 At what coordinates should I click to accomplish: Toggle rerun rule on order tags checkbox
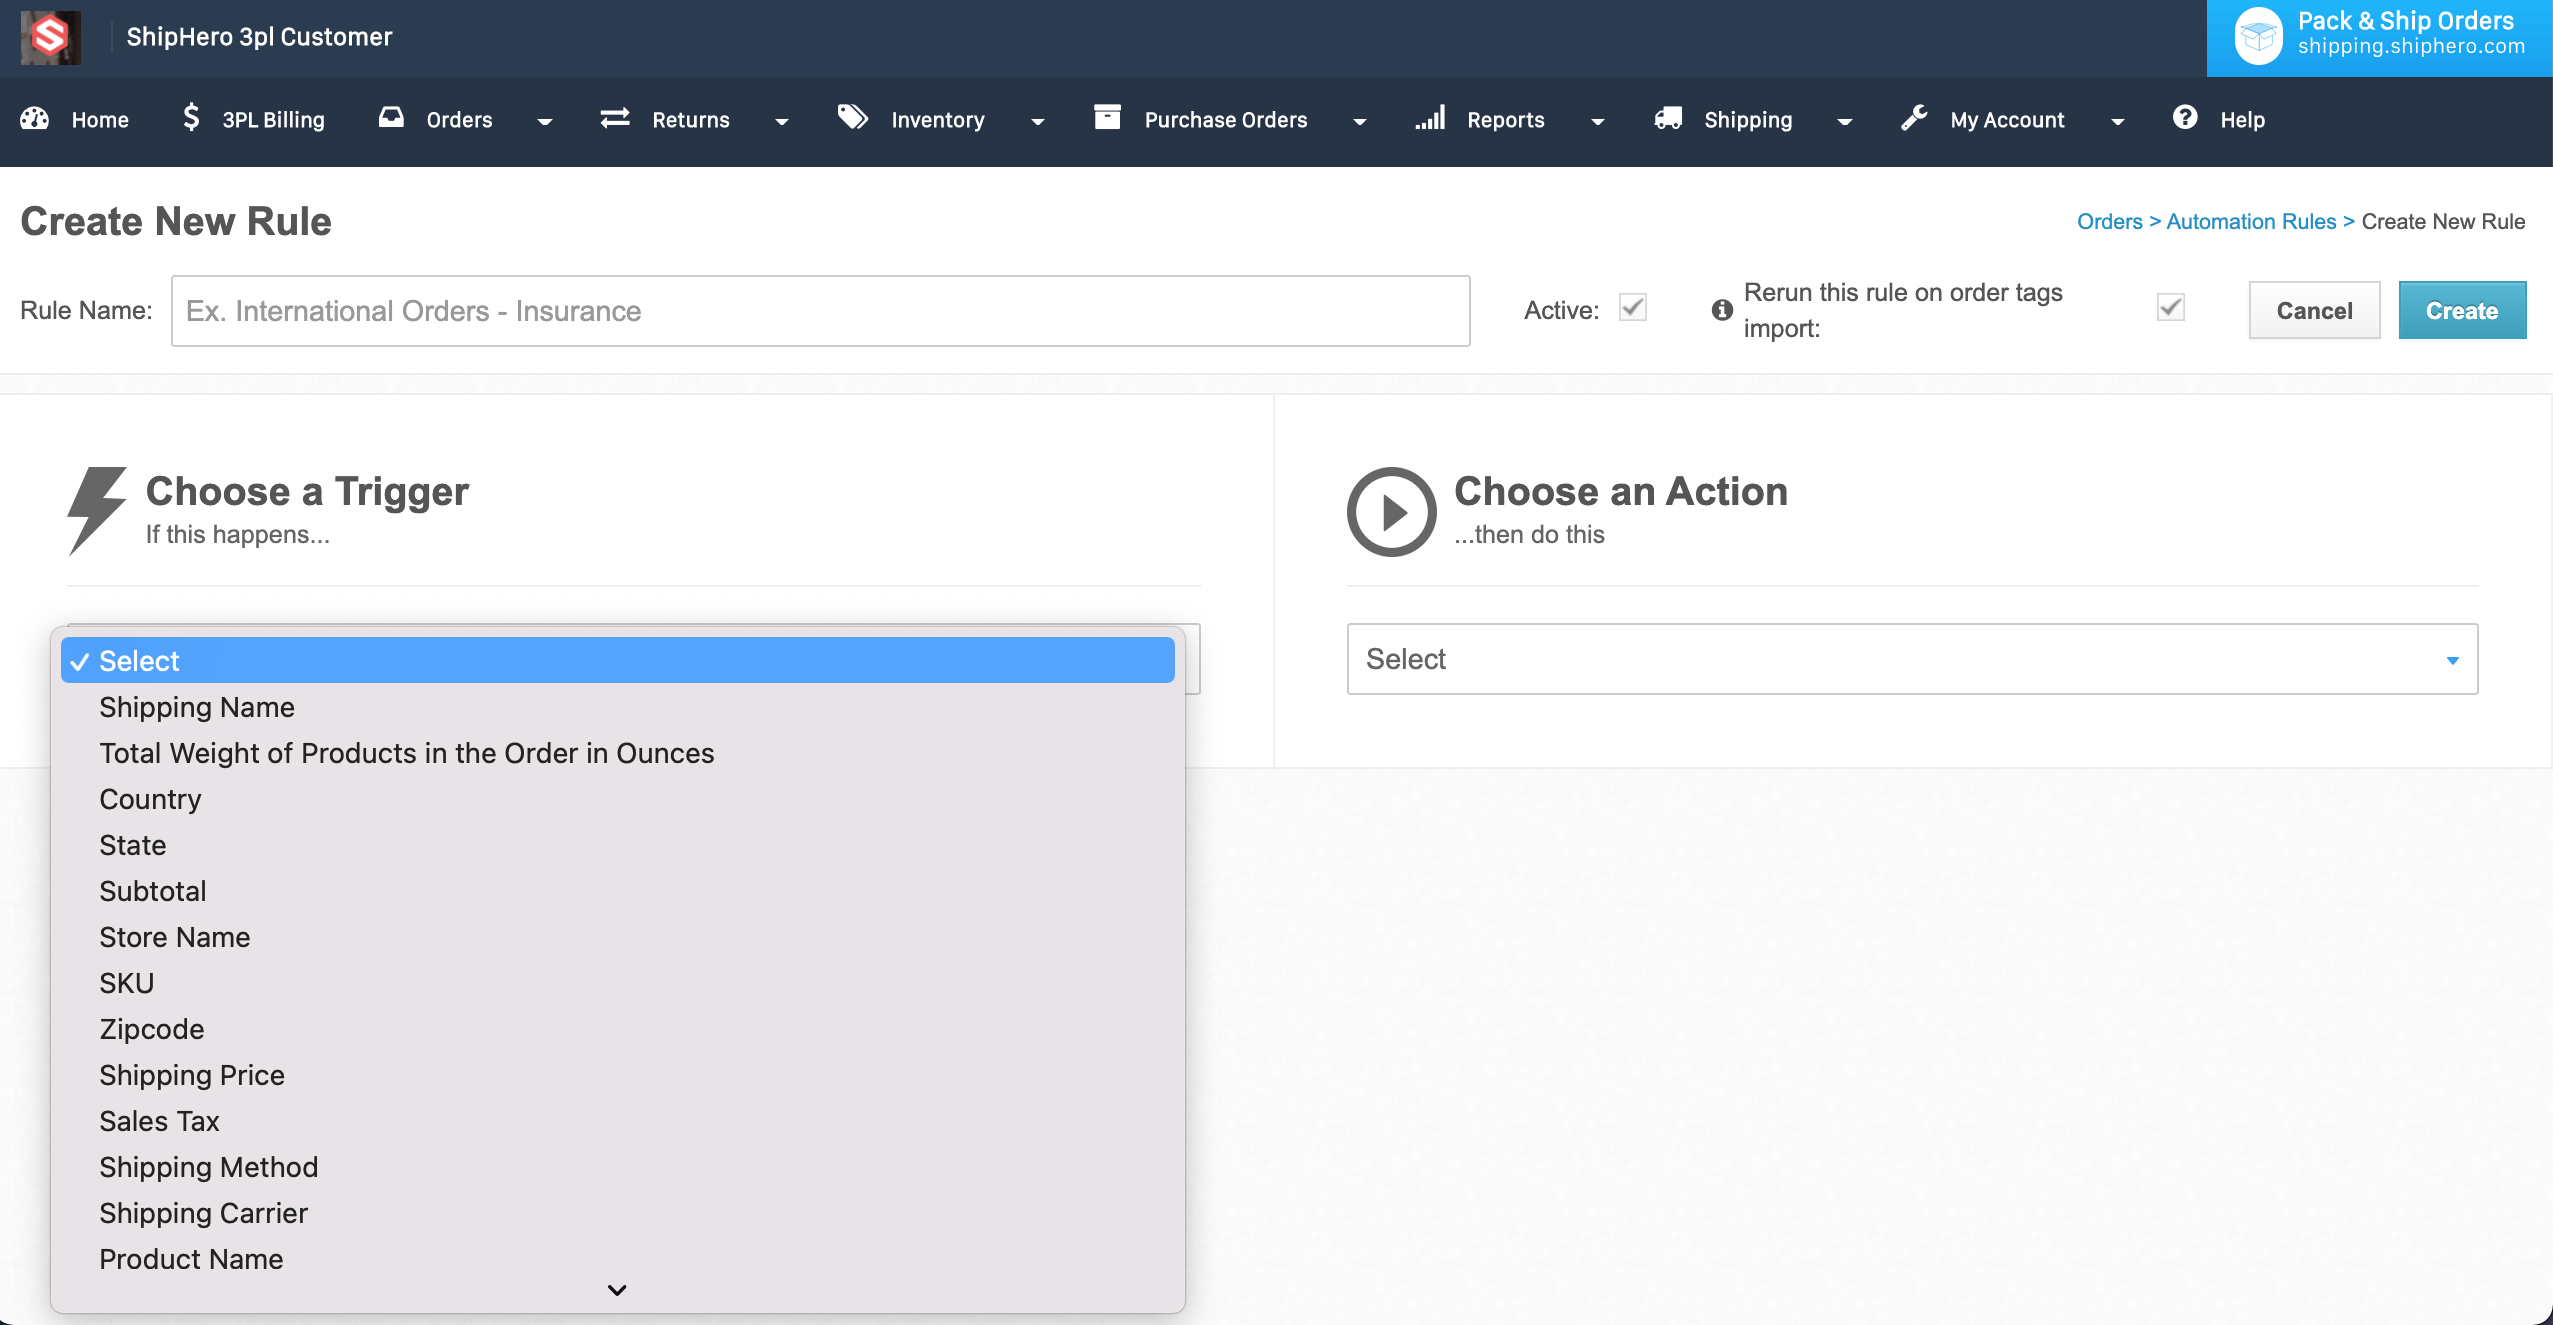point(2170,307)
